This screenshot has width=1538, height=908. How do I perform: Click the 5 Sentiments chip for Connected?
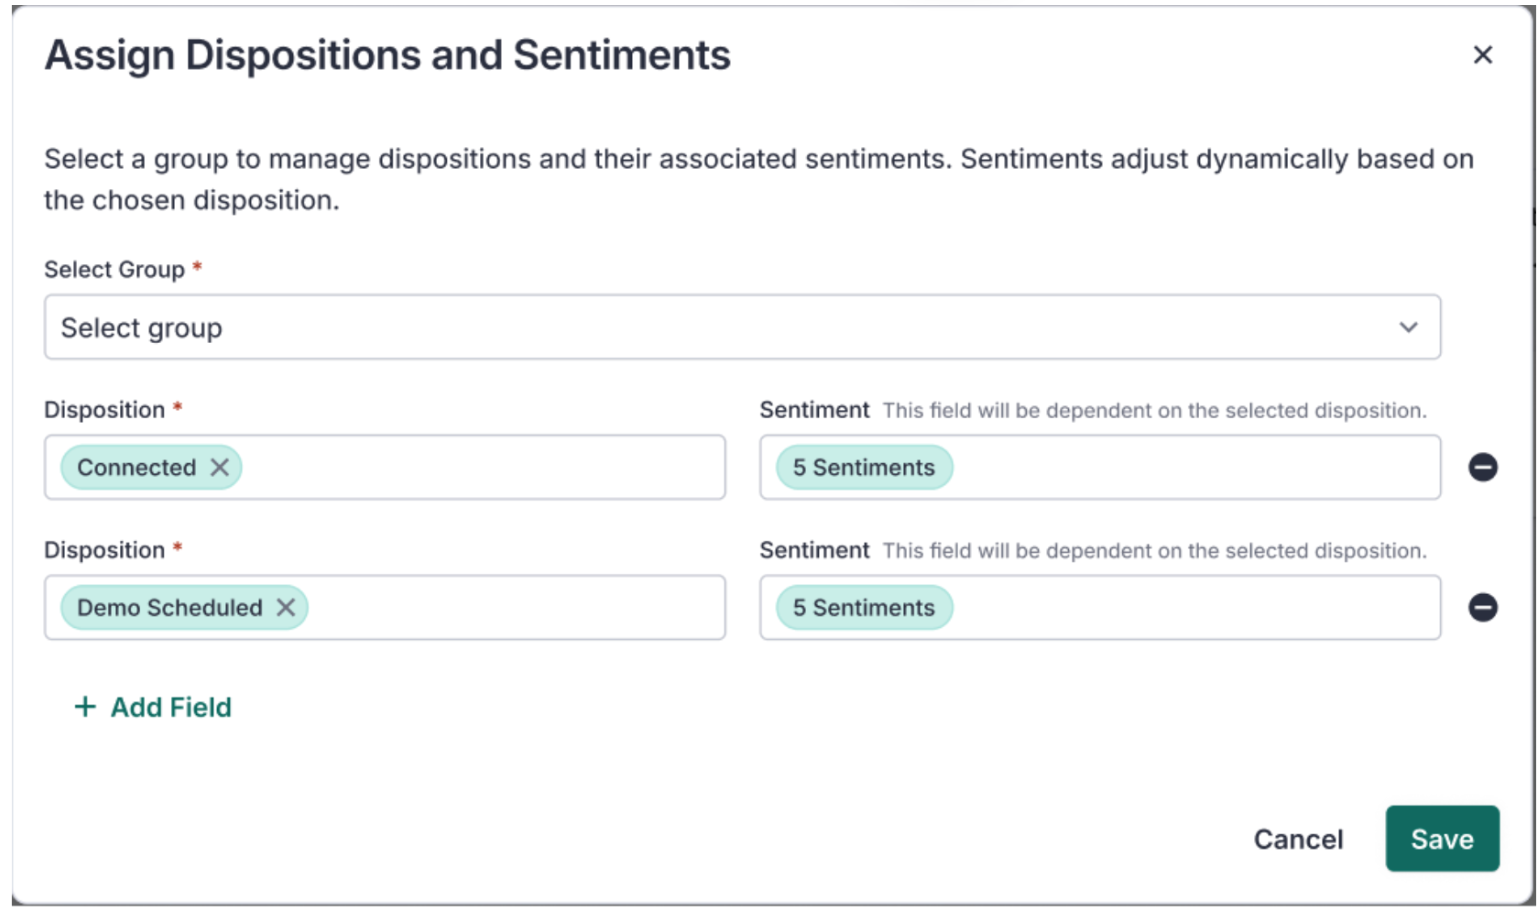pos(864,467)
